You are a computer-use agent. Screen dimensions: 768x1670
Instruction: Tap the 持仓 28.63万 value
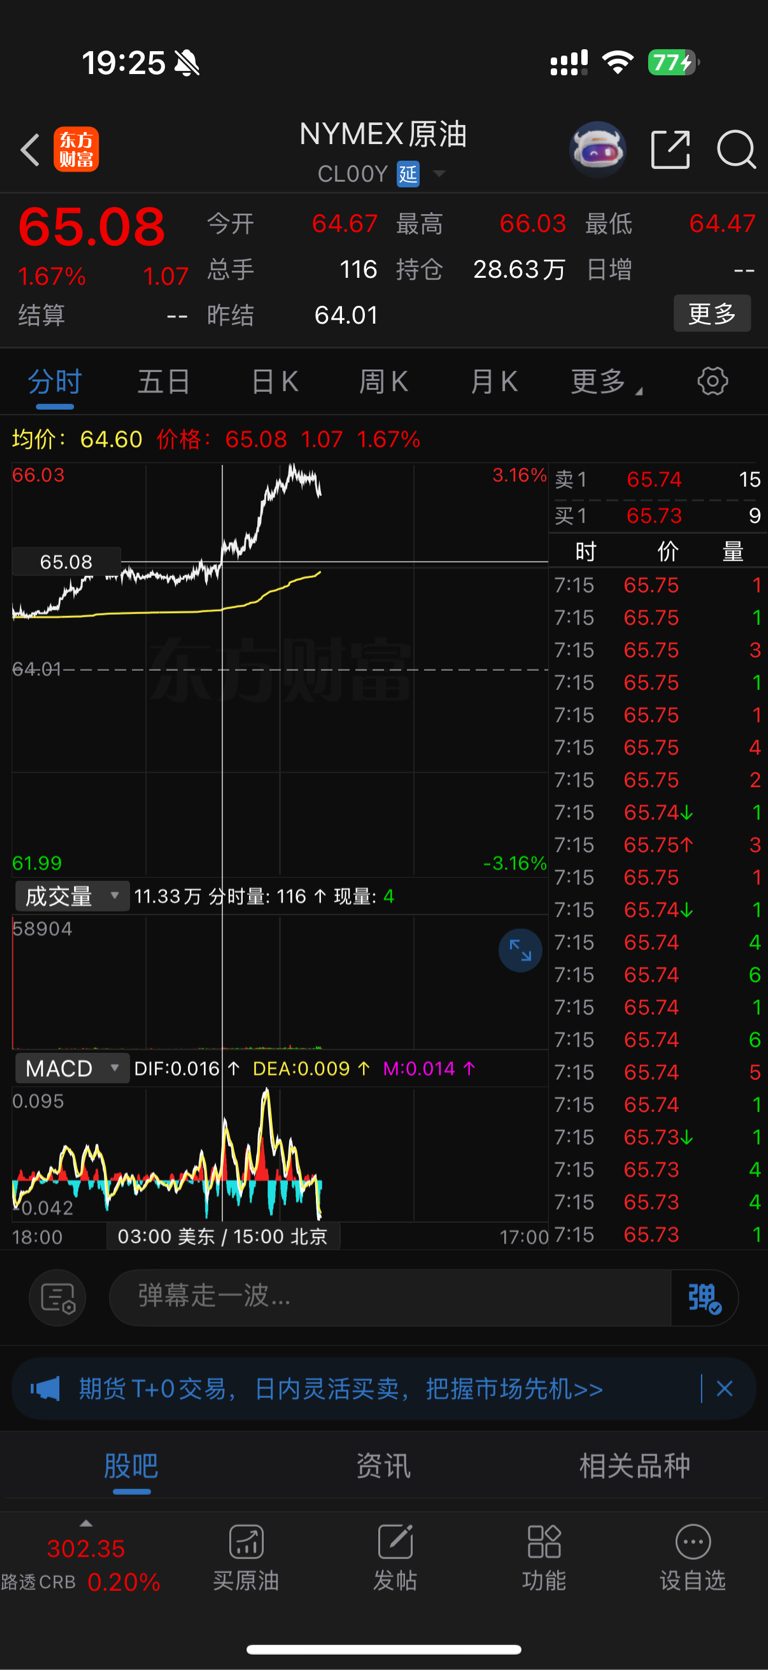point(519,269)
